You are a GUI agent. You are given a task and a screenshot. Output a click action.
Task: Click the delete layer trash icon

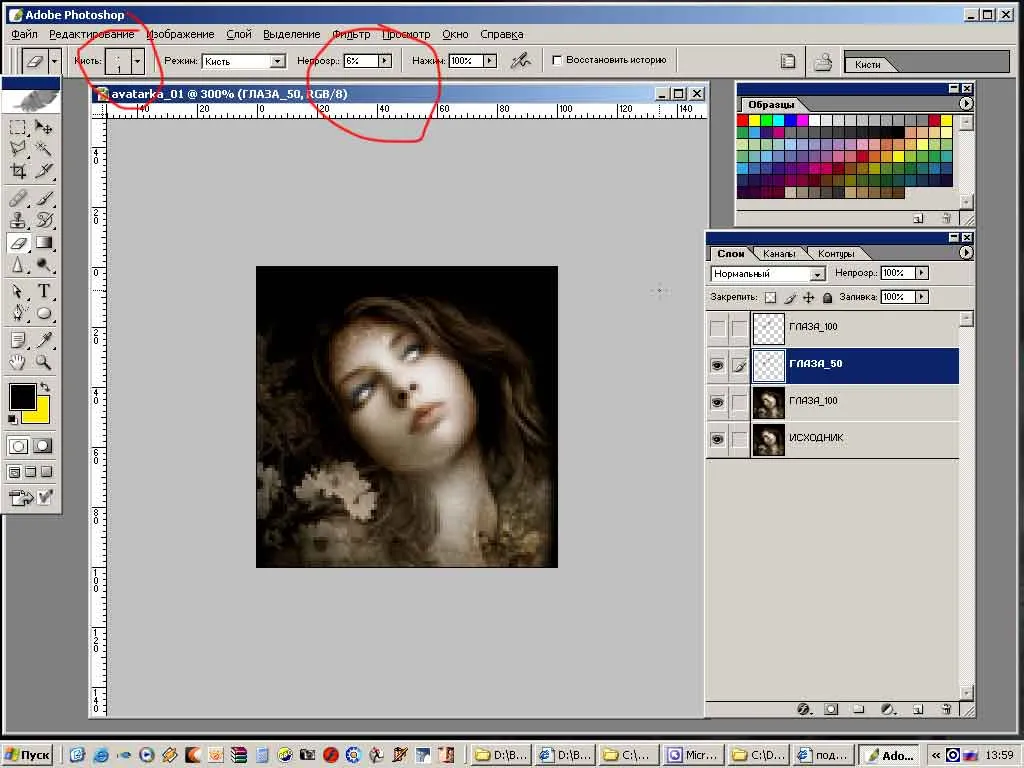tap(946, 709)
